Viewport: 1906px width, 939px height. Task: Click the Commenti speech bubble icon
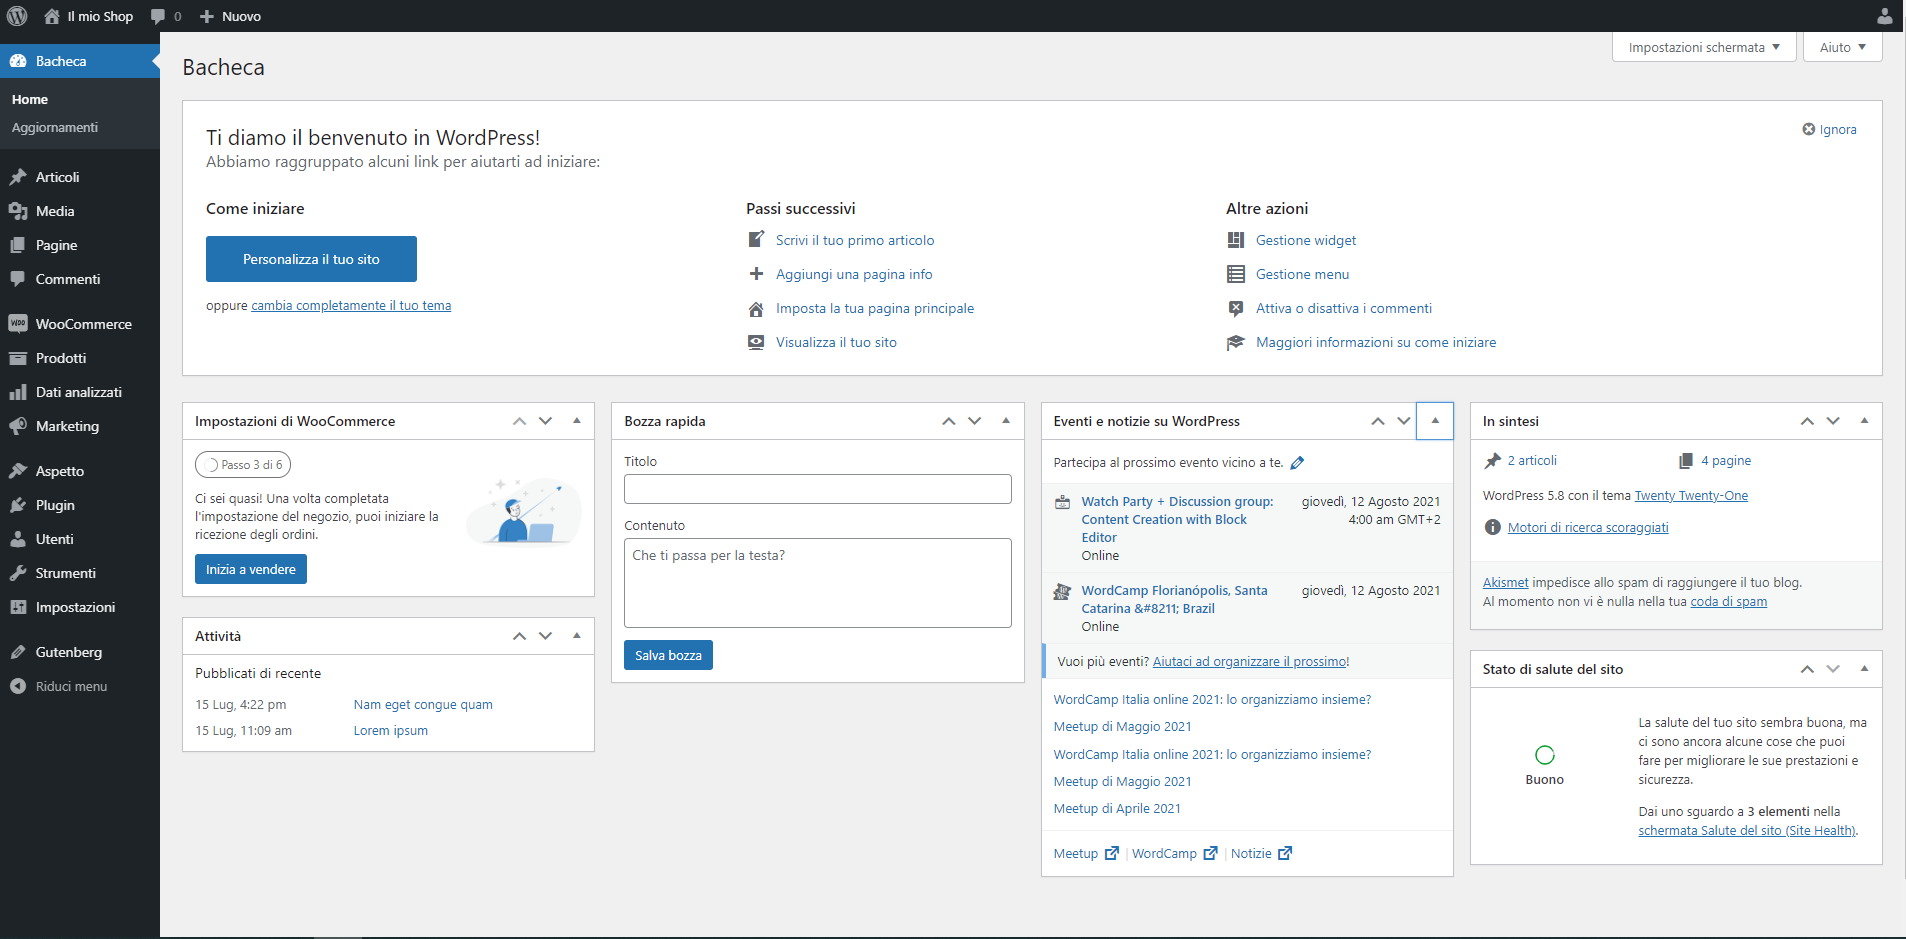pos(20,279)
